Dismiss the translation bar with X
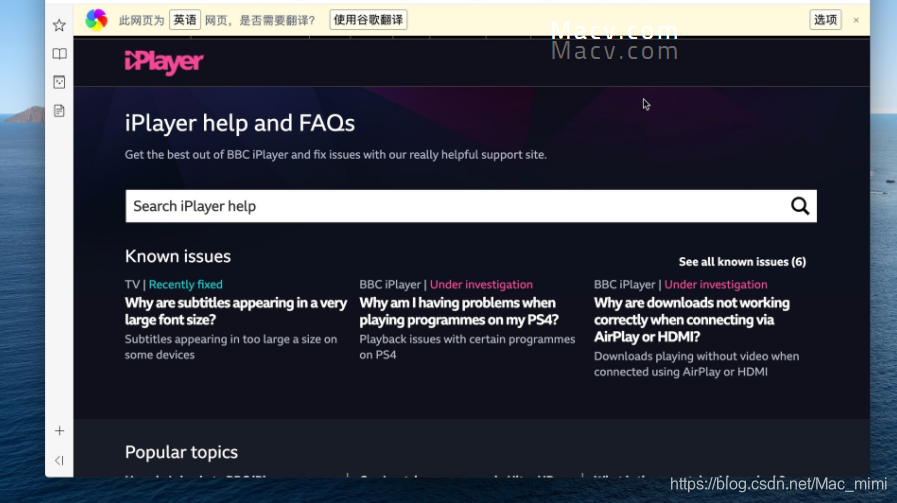Screen dimensions: 897x503 click(856, 20)
